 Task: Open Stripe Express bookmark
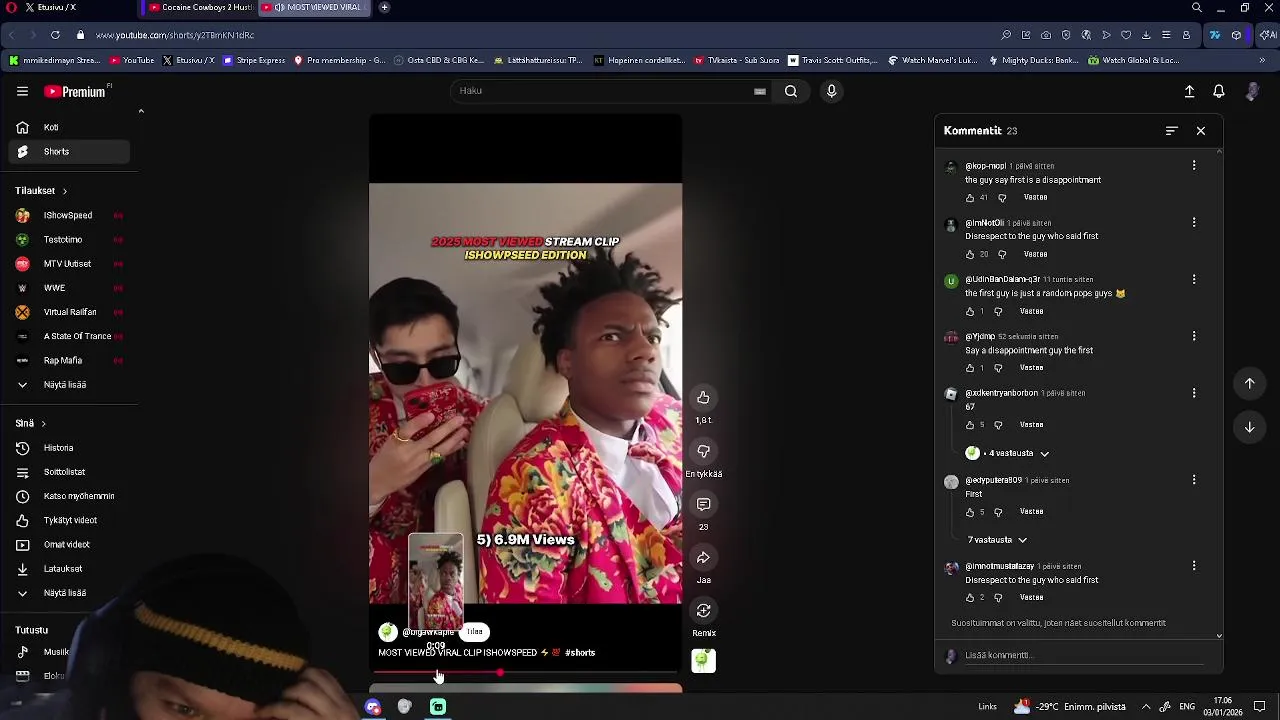click(254, 60)
